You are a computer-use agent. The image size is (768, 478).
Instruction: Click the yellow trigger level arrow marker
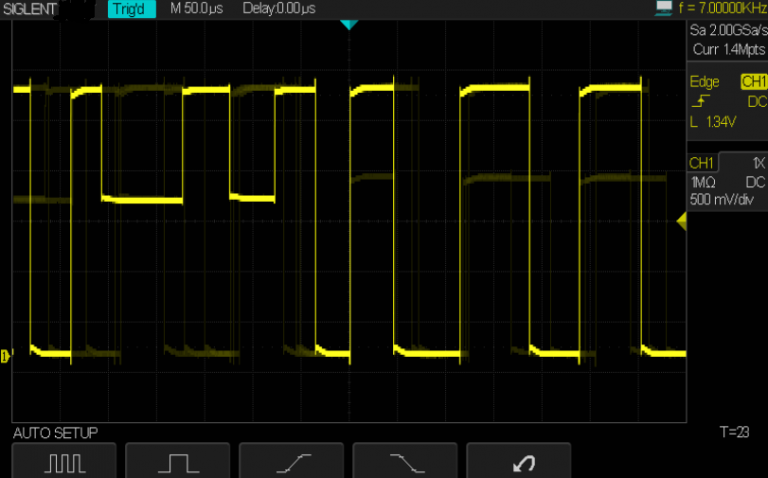tap(681, 225)
